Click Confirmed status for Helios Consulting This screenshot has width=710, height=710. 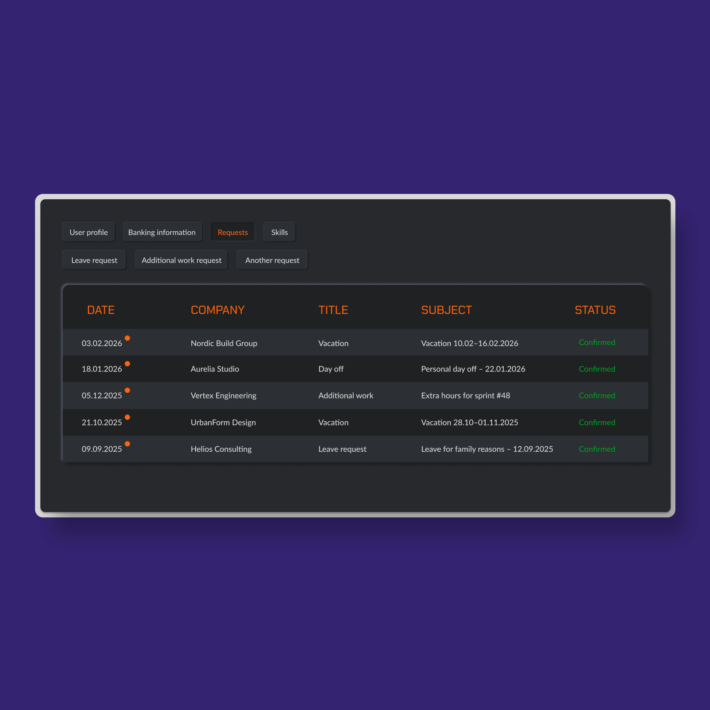(x=597, y=449)
